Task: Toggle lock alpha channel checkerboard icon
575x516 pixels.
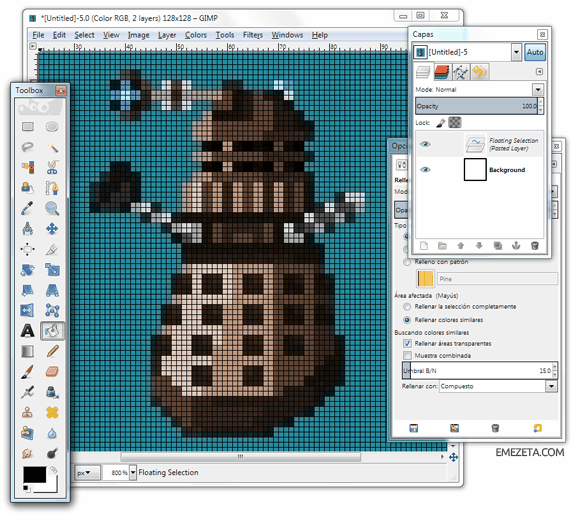Action: pyautogui.click(x=455, y=122)
